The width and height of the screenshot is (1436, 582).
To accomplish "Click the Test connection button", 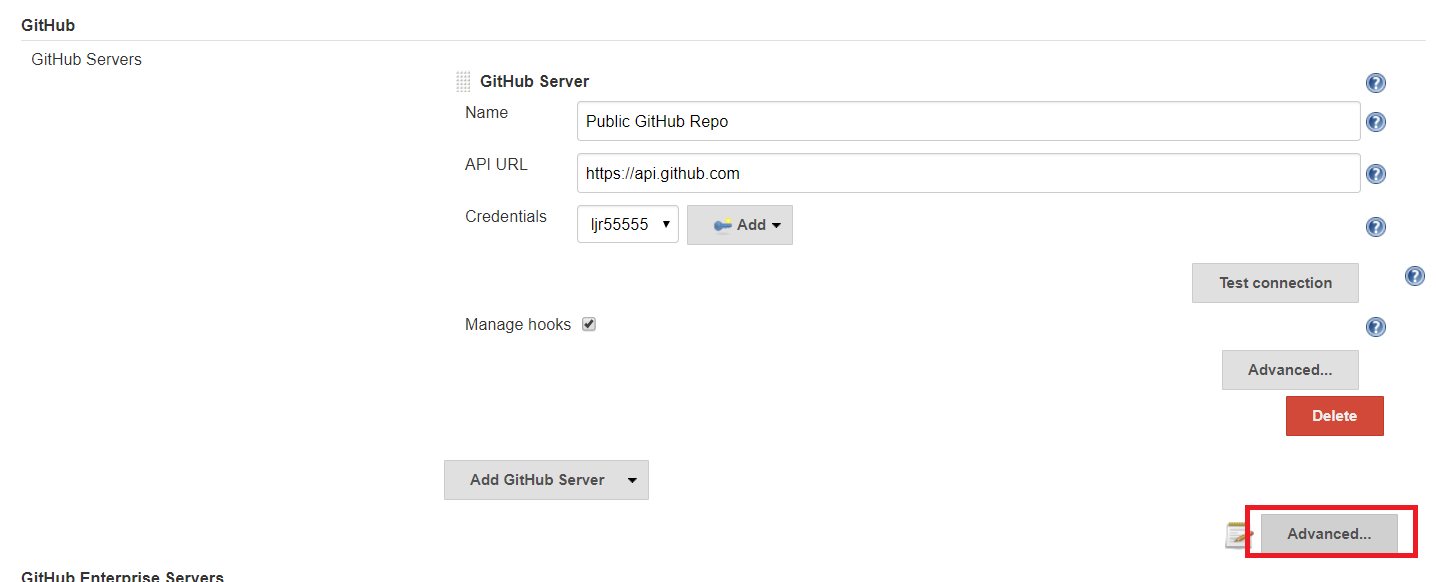I will (1275, 283).
